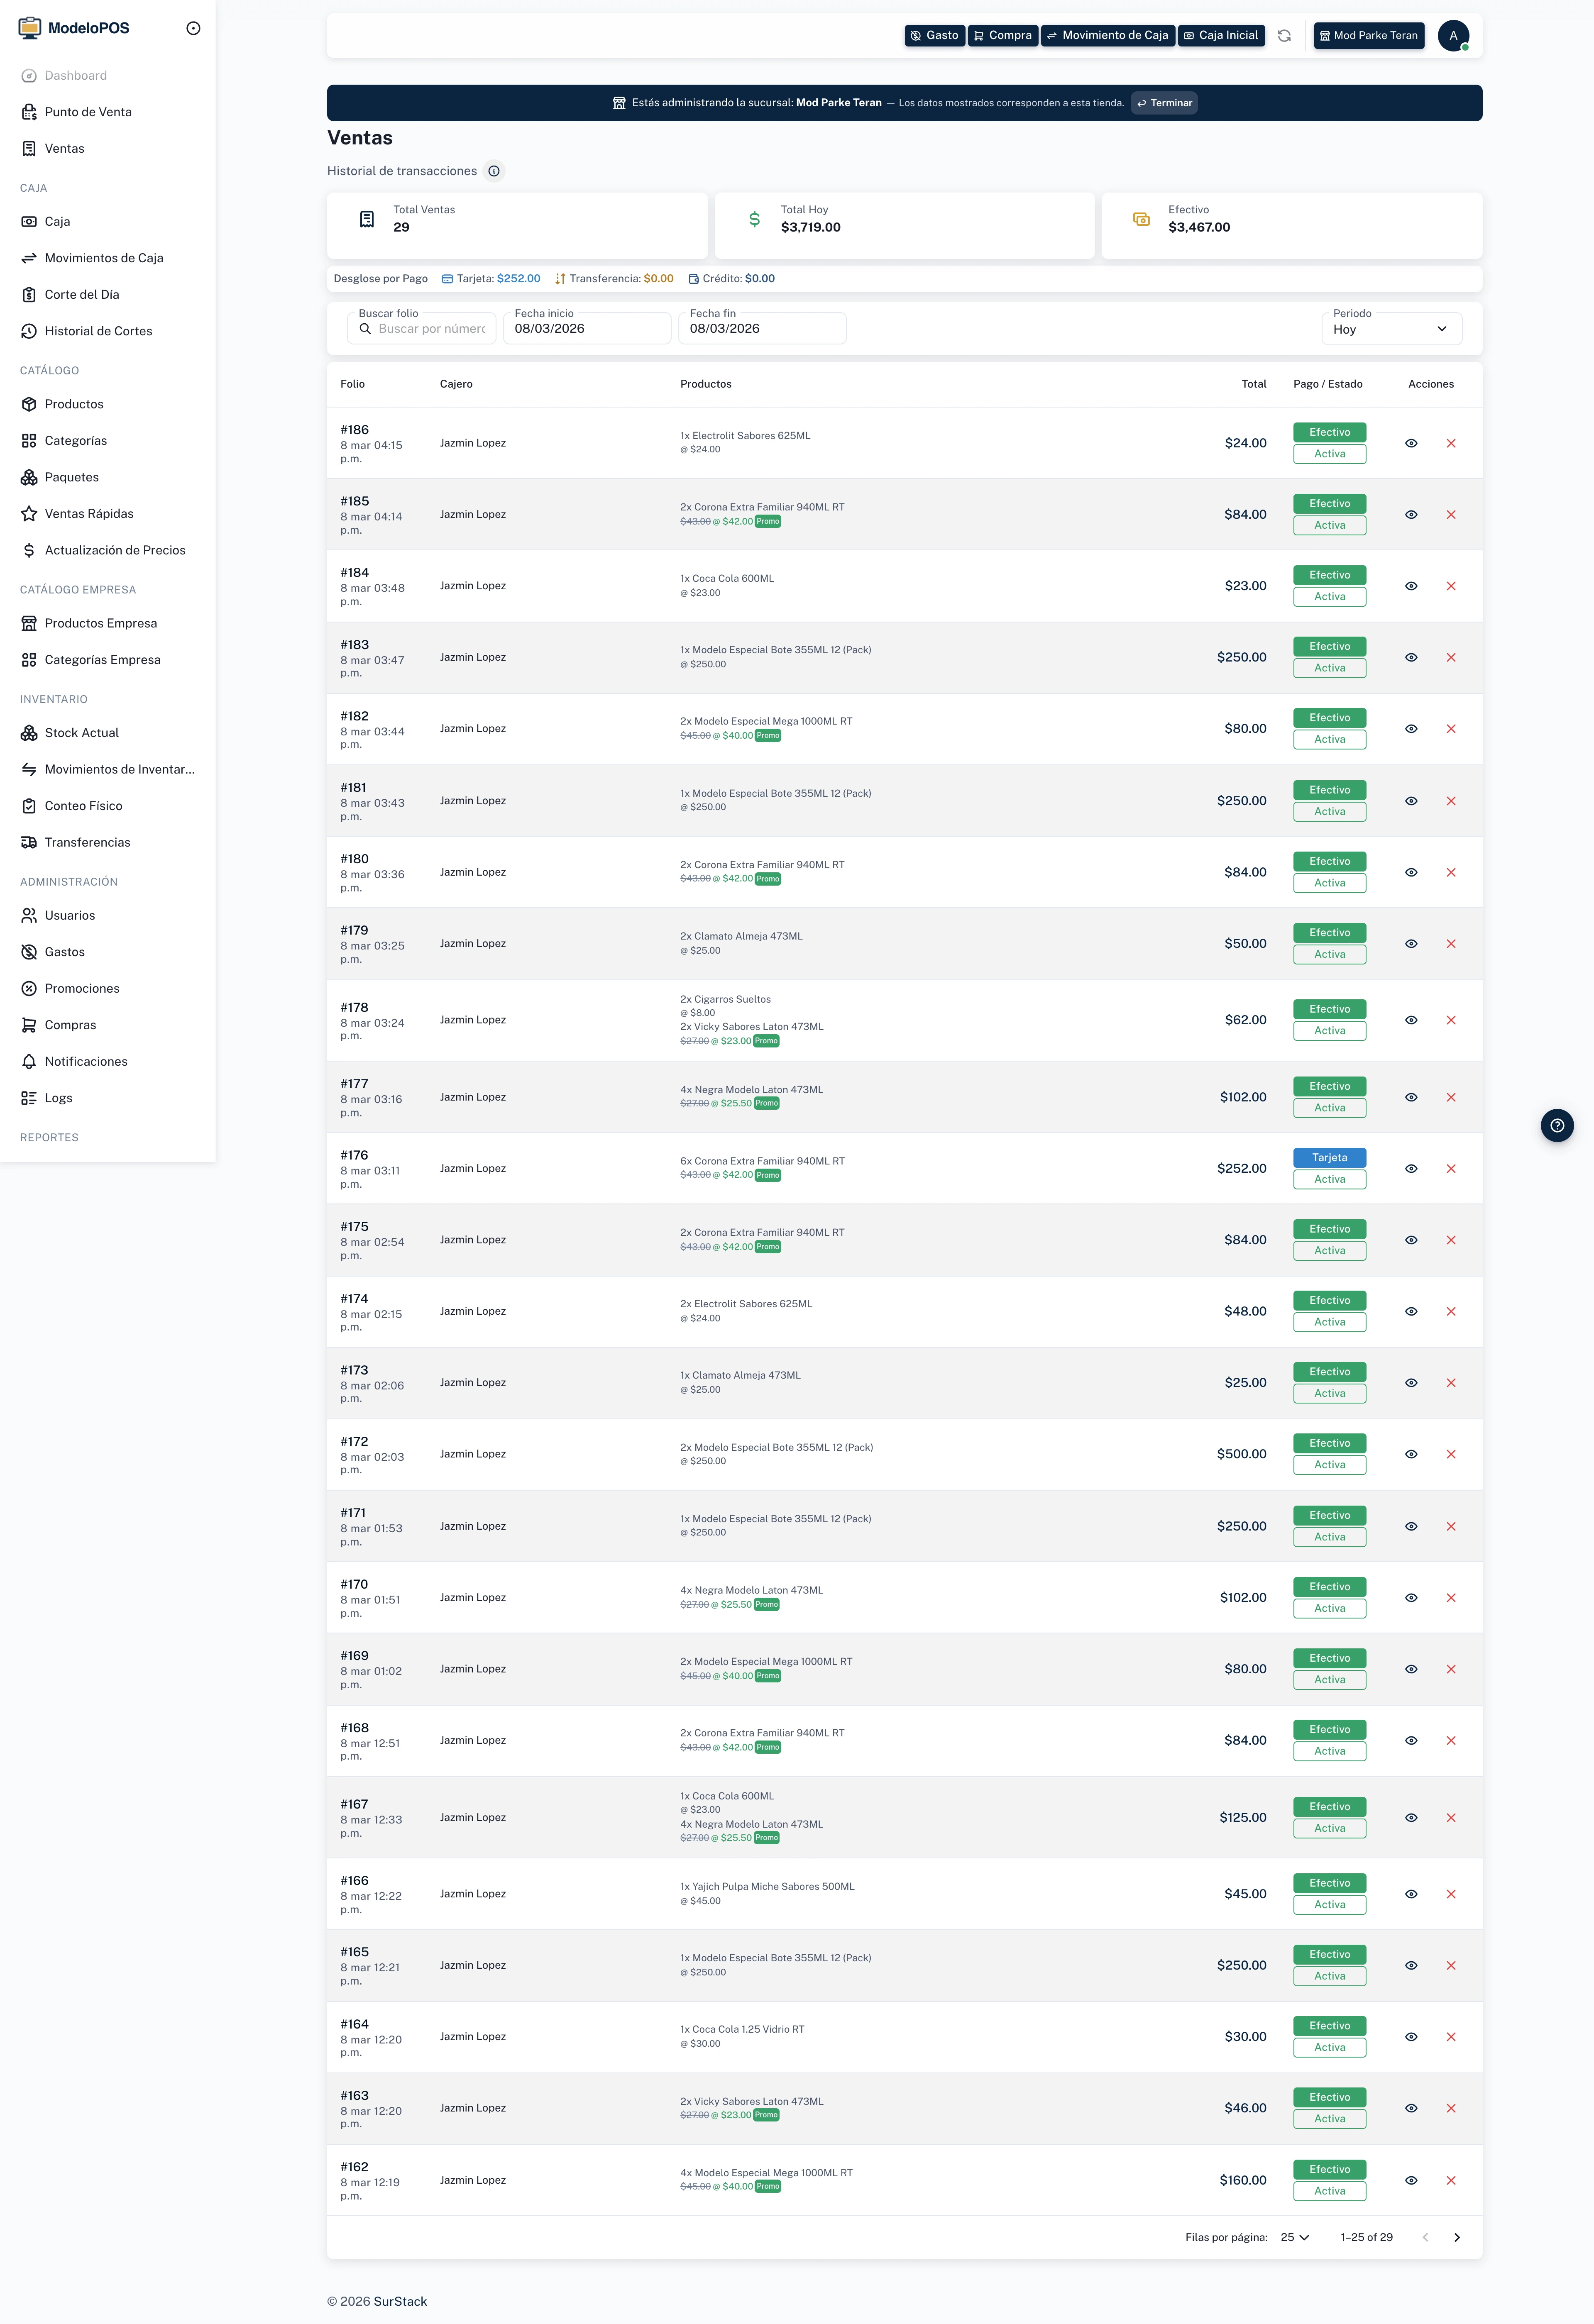The height and width of the screenshot is (2324, 1594).
Task: Go to the Dashboard menu item
Action: (x=75, y=75)
